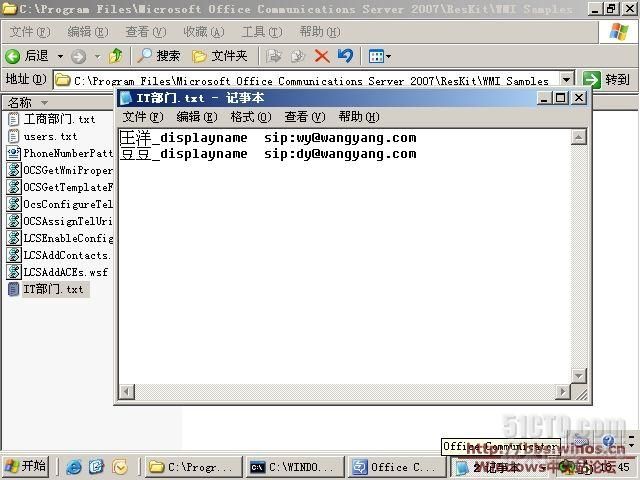
Task: Select the IT部门.txt file in Explorer
Action: pos(48,289)
